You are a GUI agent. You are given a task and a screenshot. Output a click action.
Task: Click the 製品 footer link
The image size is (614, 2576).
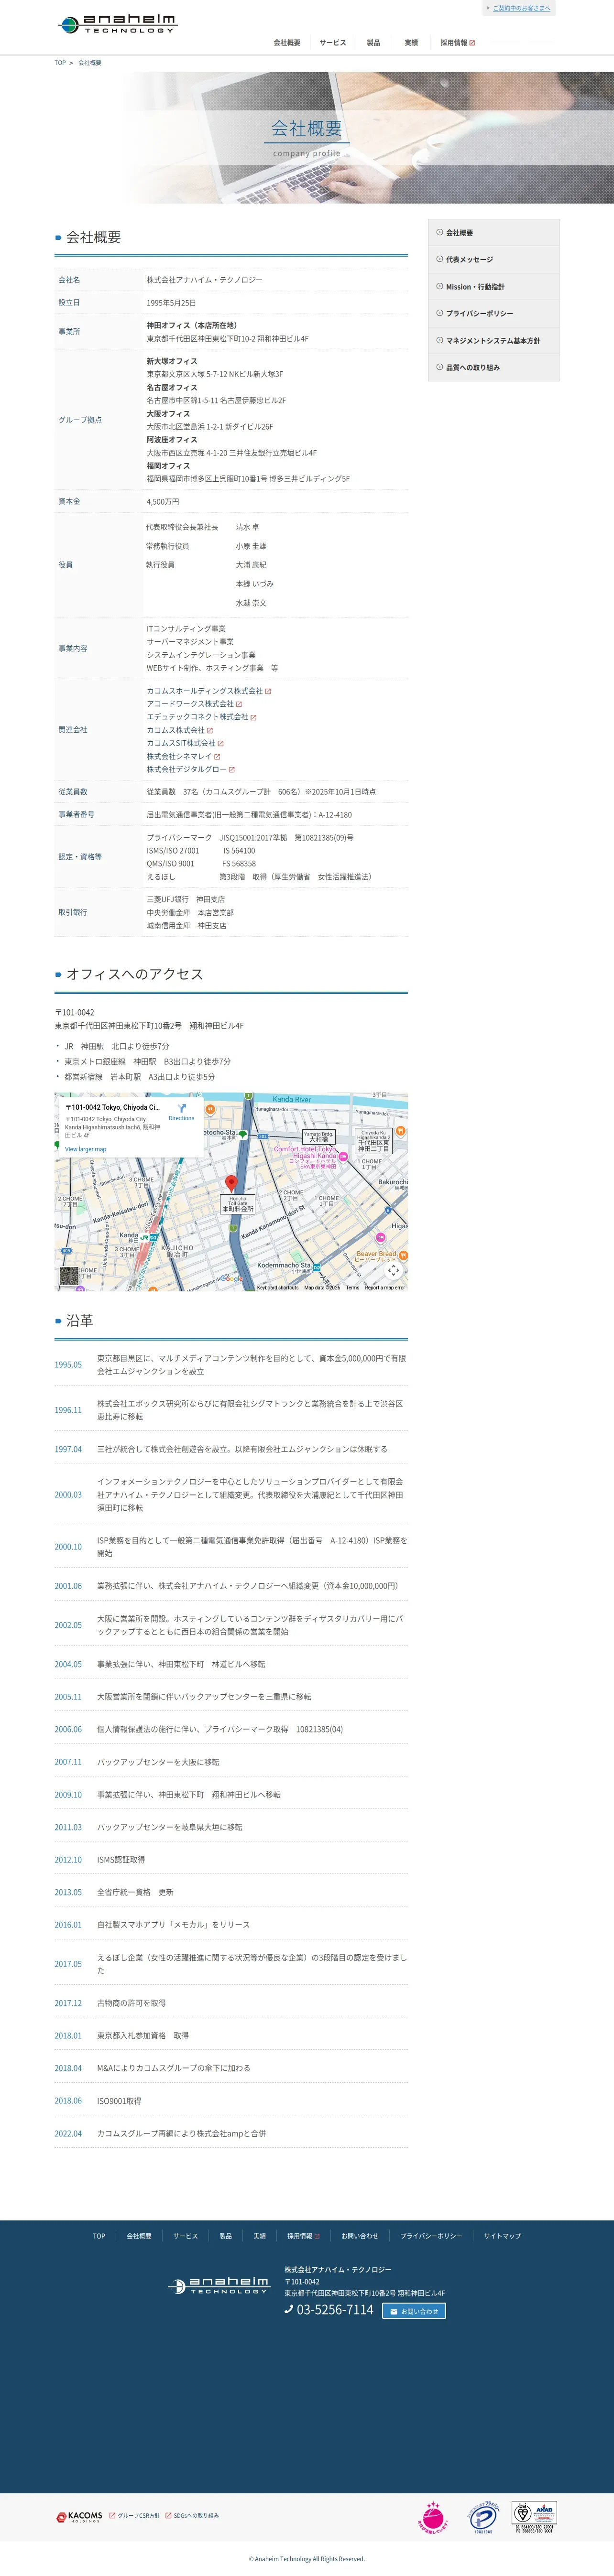click(x=226, y=2236)
